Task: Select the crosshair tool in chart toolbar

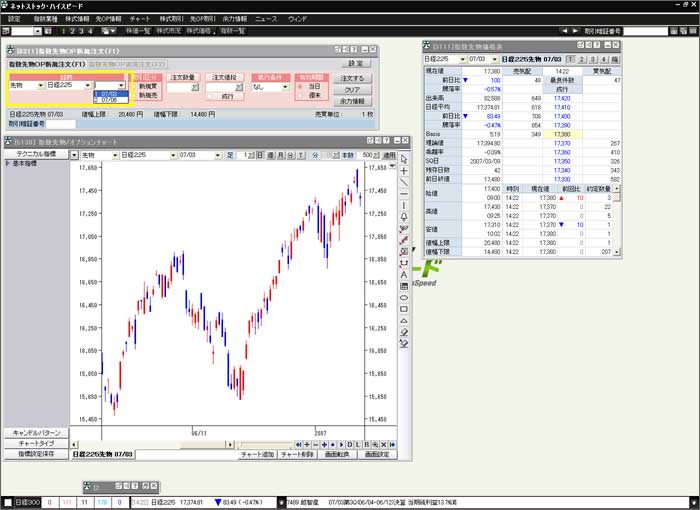Action: coord(404,171)
